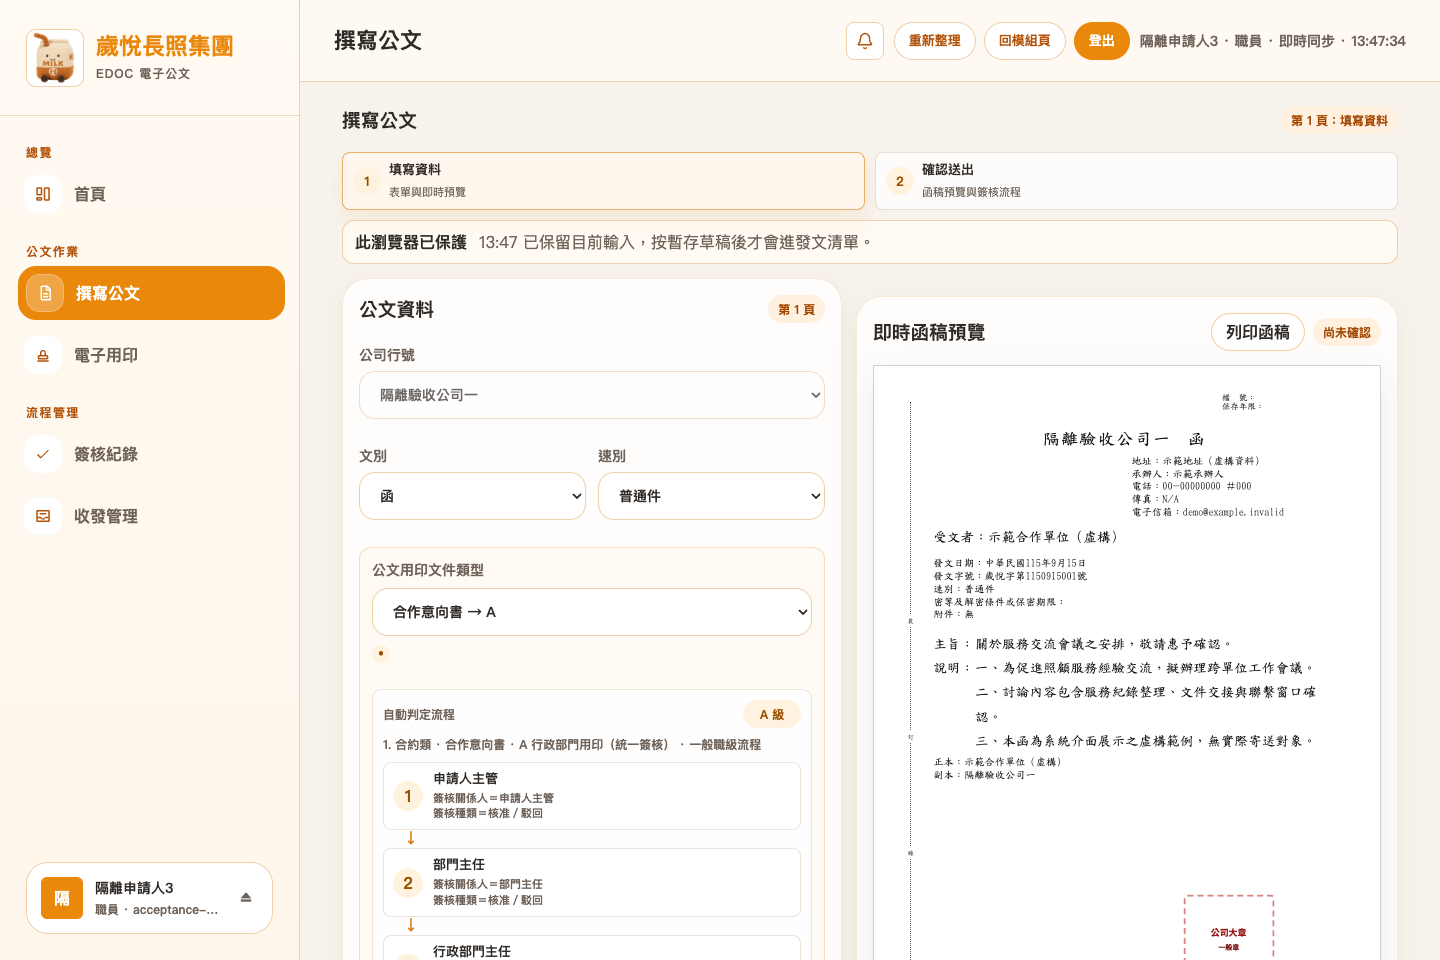Expand the user menu eject arrow

tap(246, 898)
